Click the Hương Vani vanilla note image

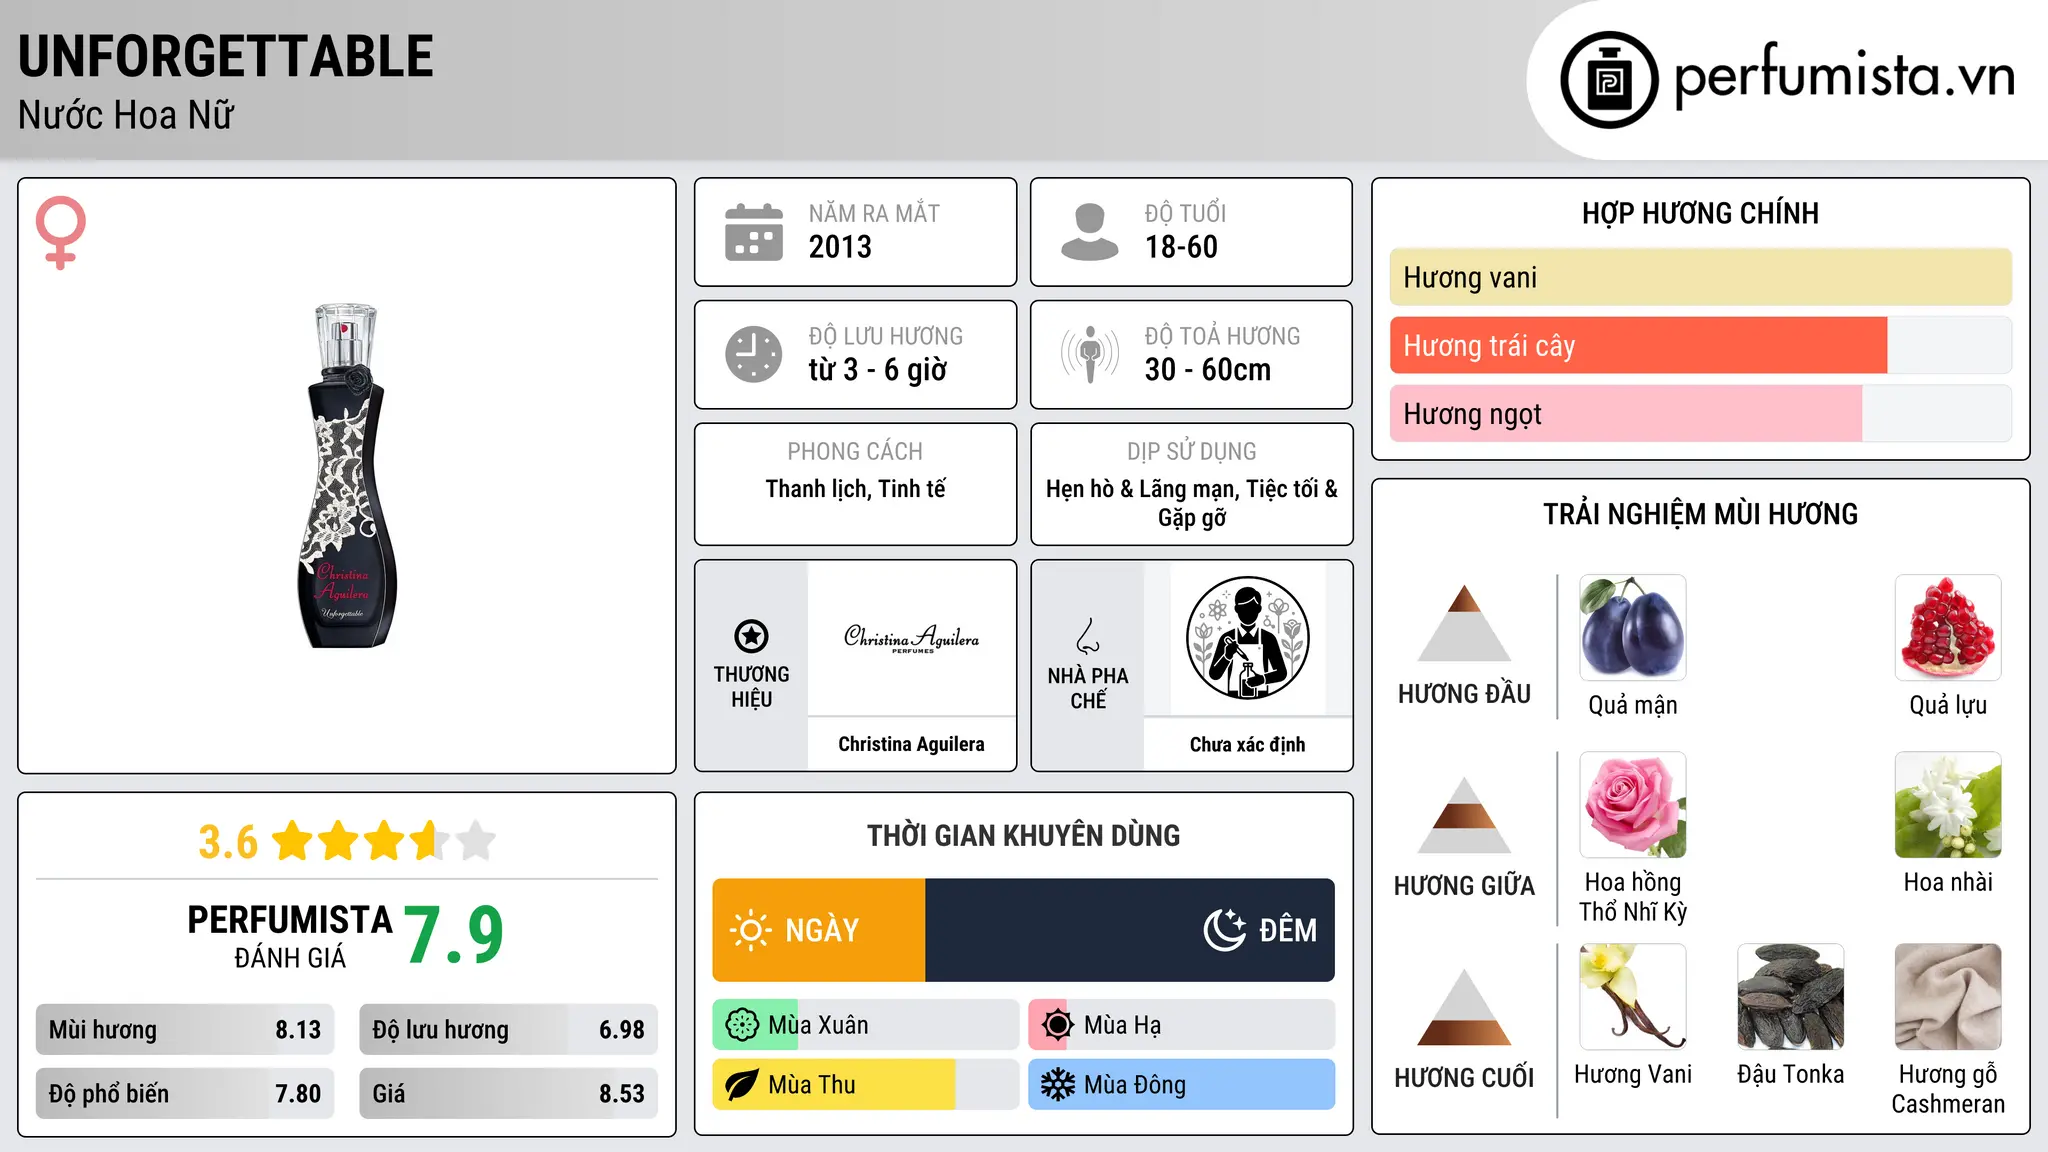(1633, 997)
